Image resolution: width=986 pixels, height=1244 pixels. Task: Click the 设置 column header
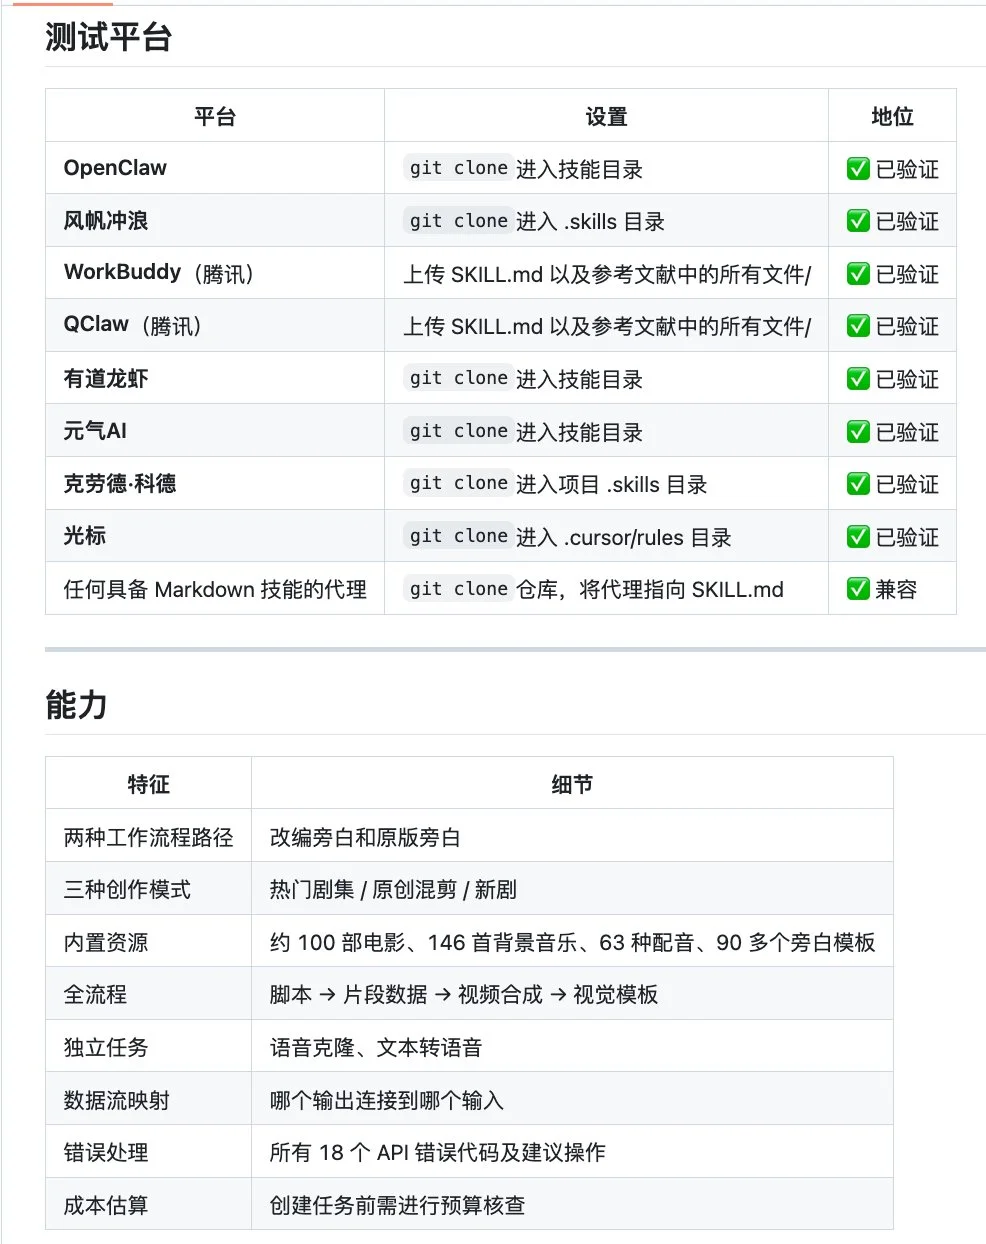tap(606, 116)
